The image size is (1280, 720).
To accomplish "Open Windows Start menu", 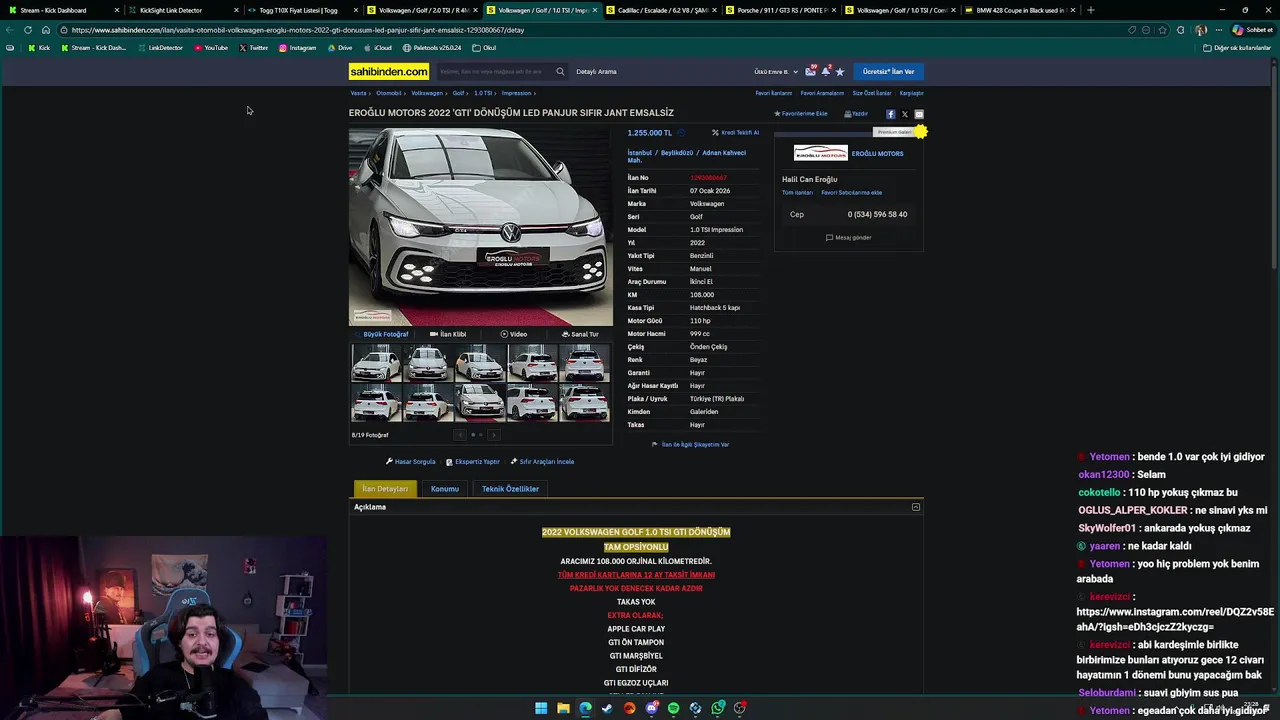I will click(x=541, y=708).
